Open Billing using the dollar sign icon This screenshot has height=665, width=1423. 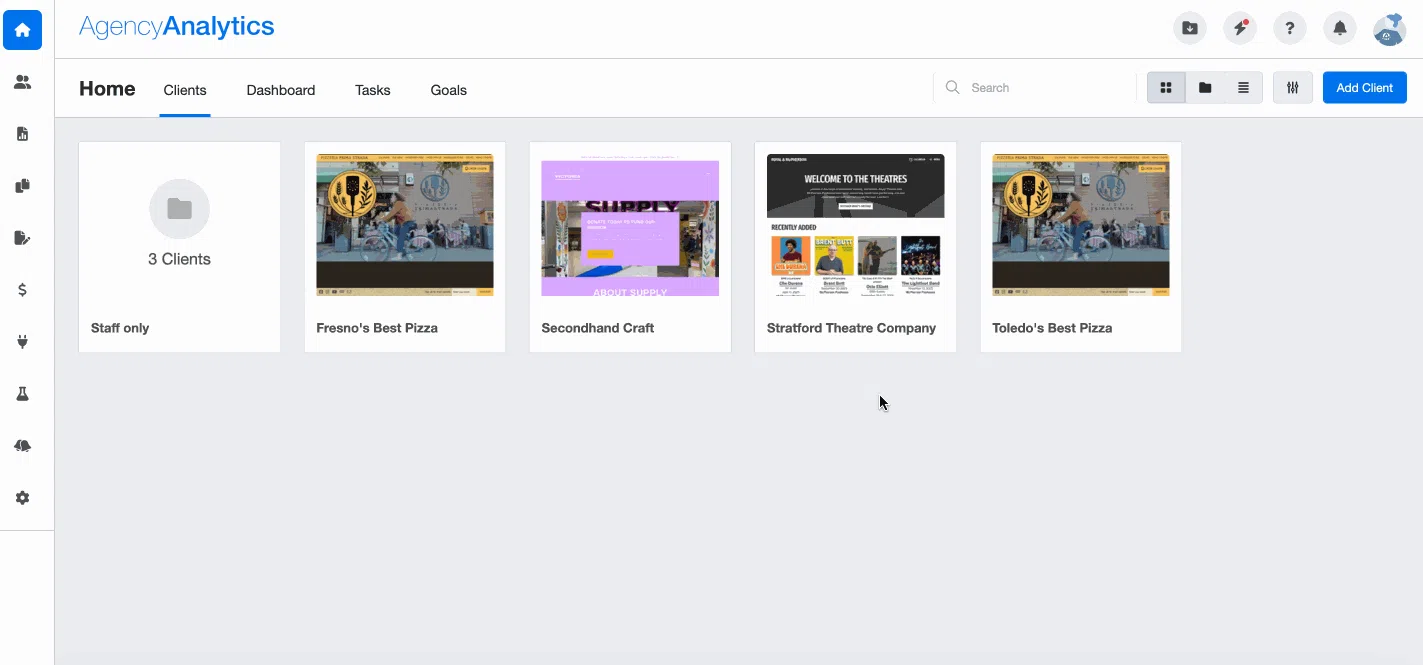point(22,290)
